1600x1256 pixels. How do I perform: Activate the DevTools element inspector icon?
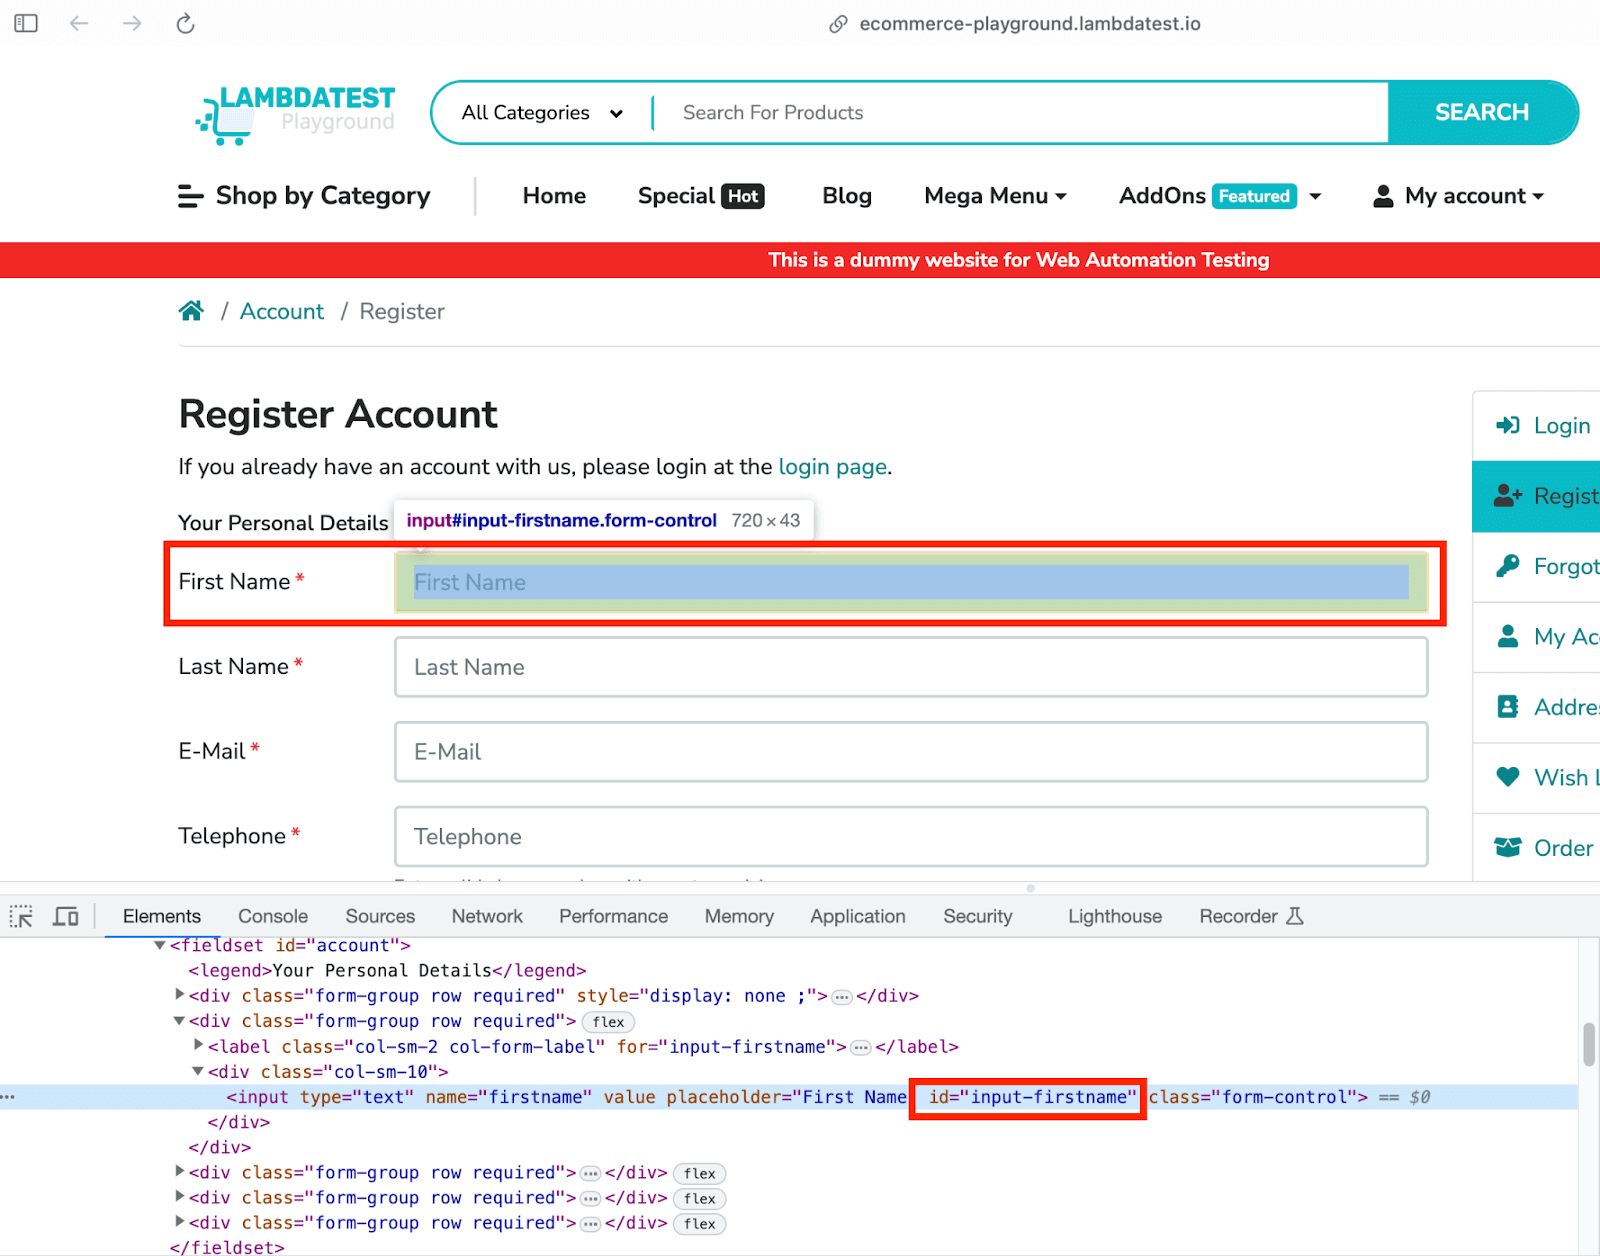click(x=21, y=916)
